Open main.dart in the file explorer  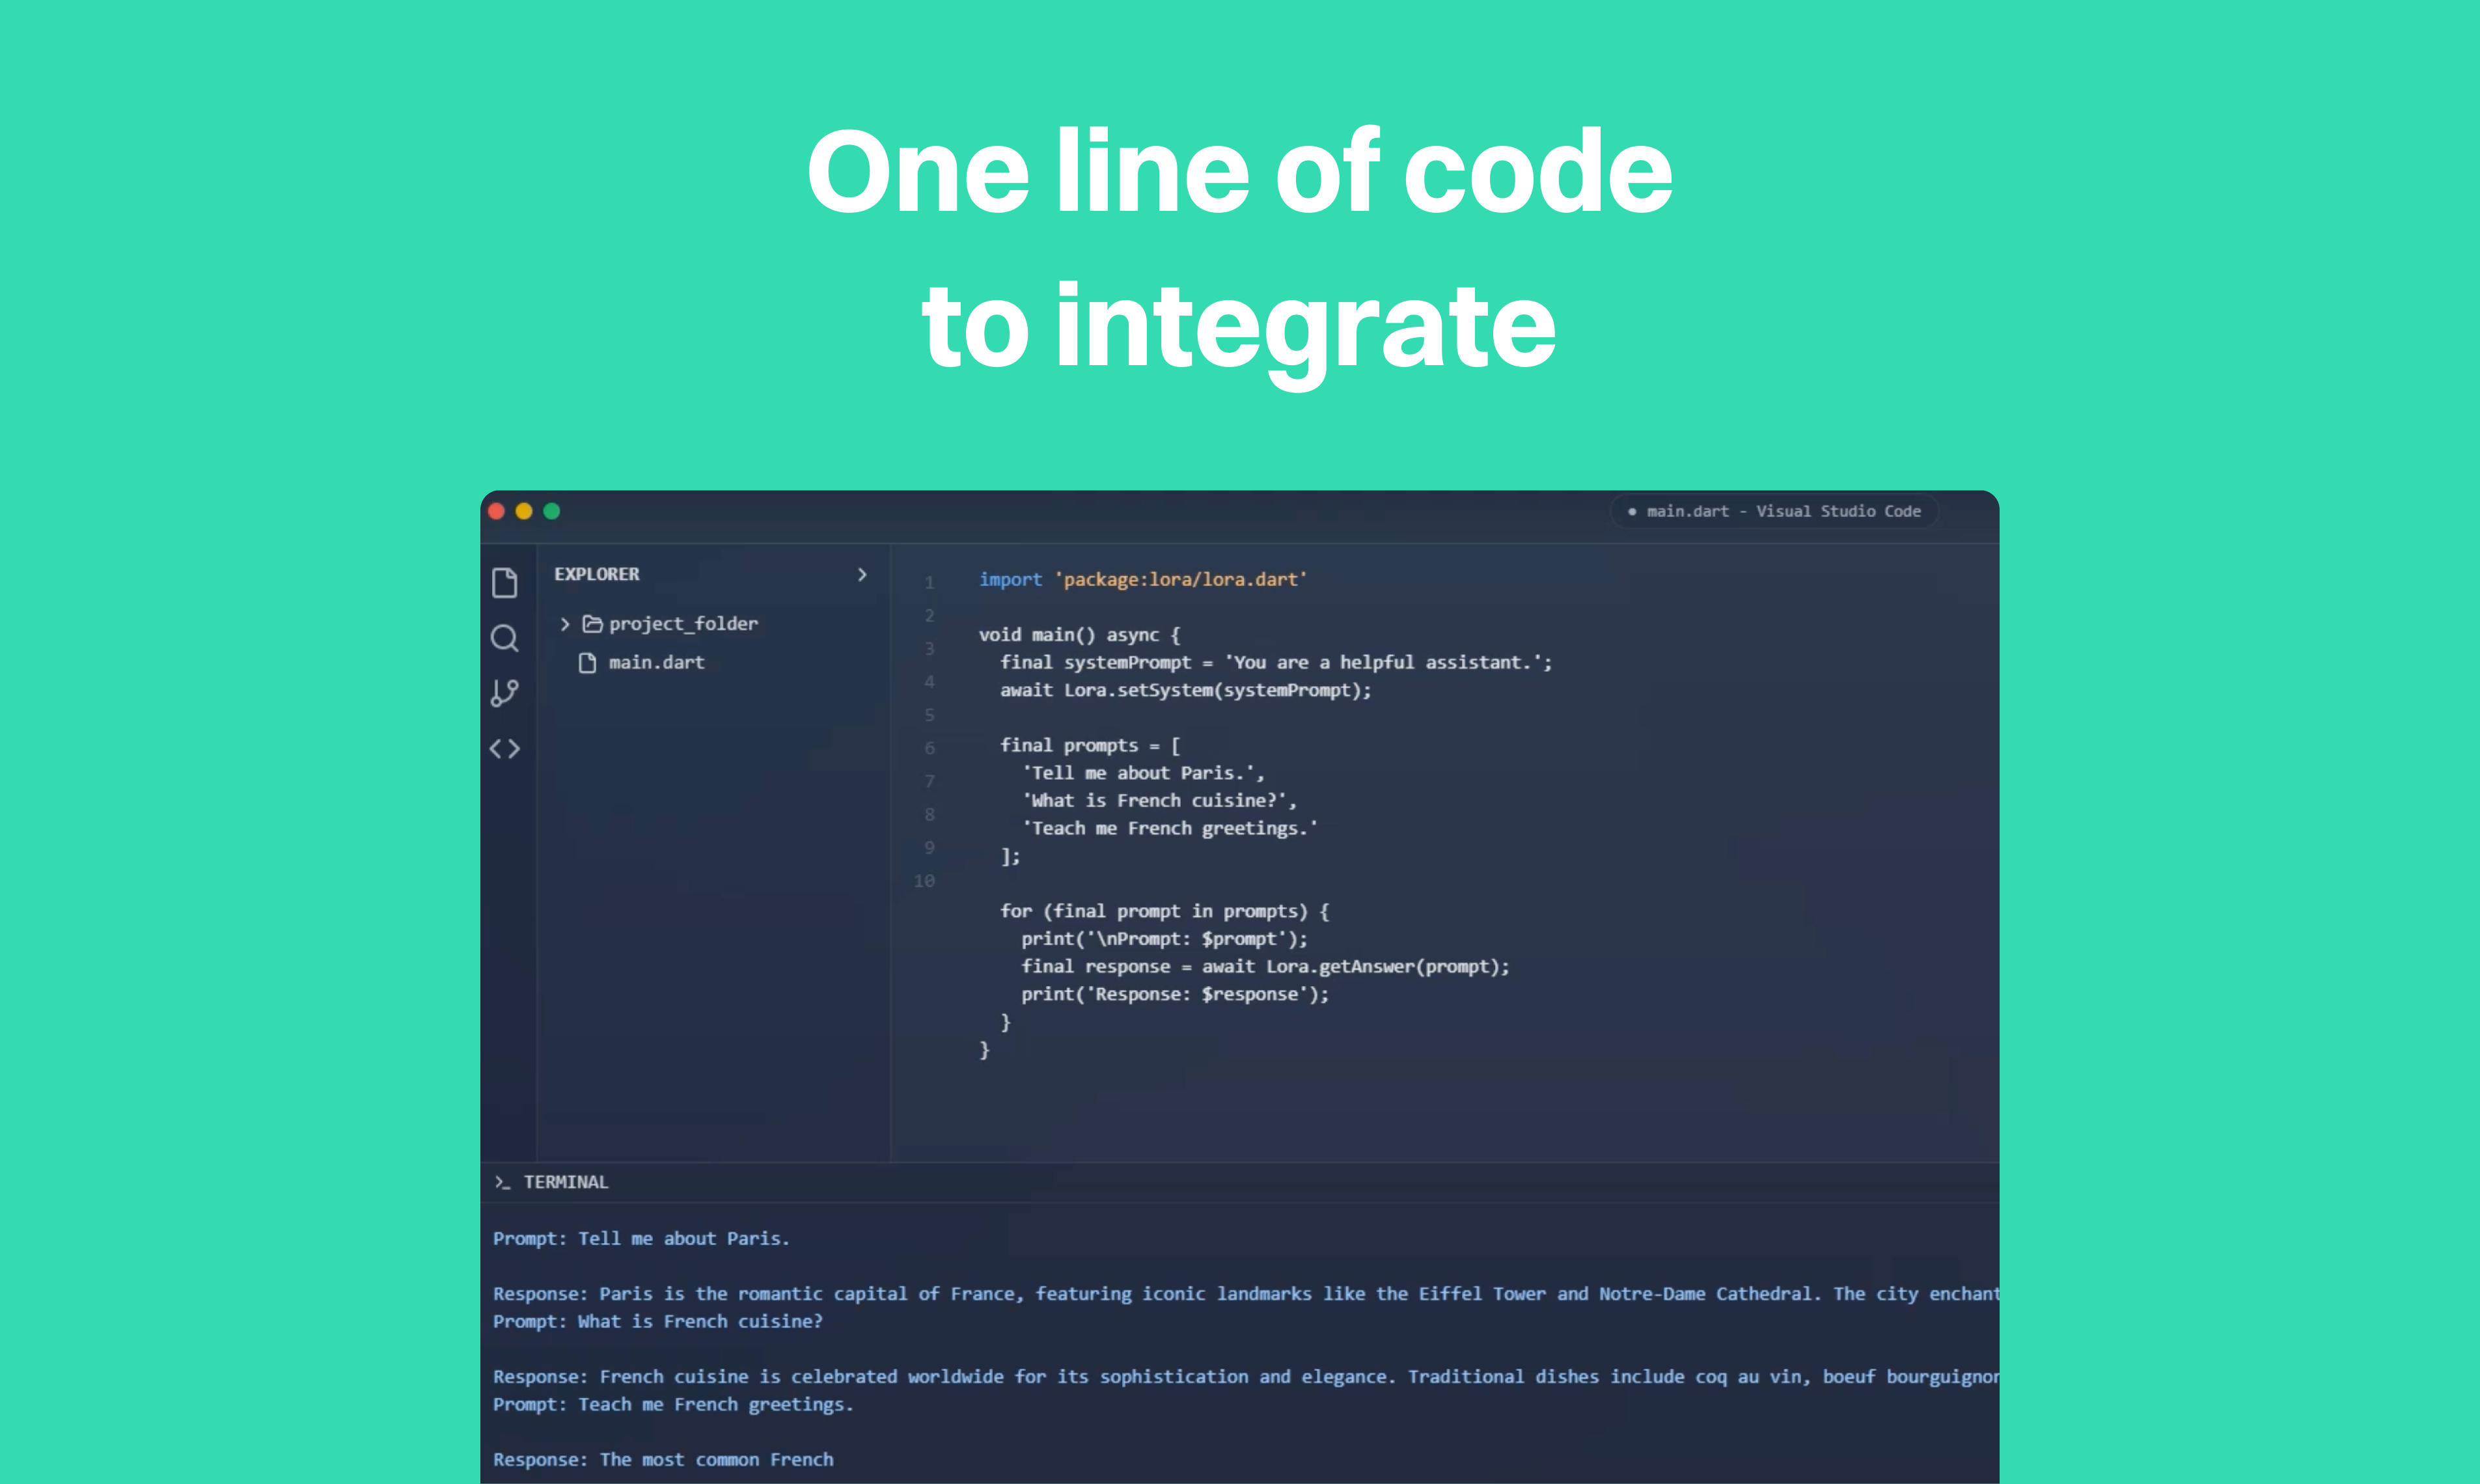pyautogui.click(x=657, y=662)
